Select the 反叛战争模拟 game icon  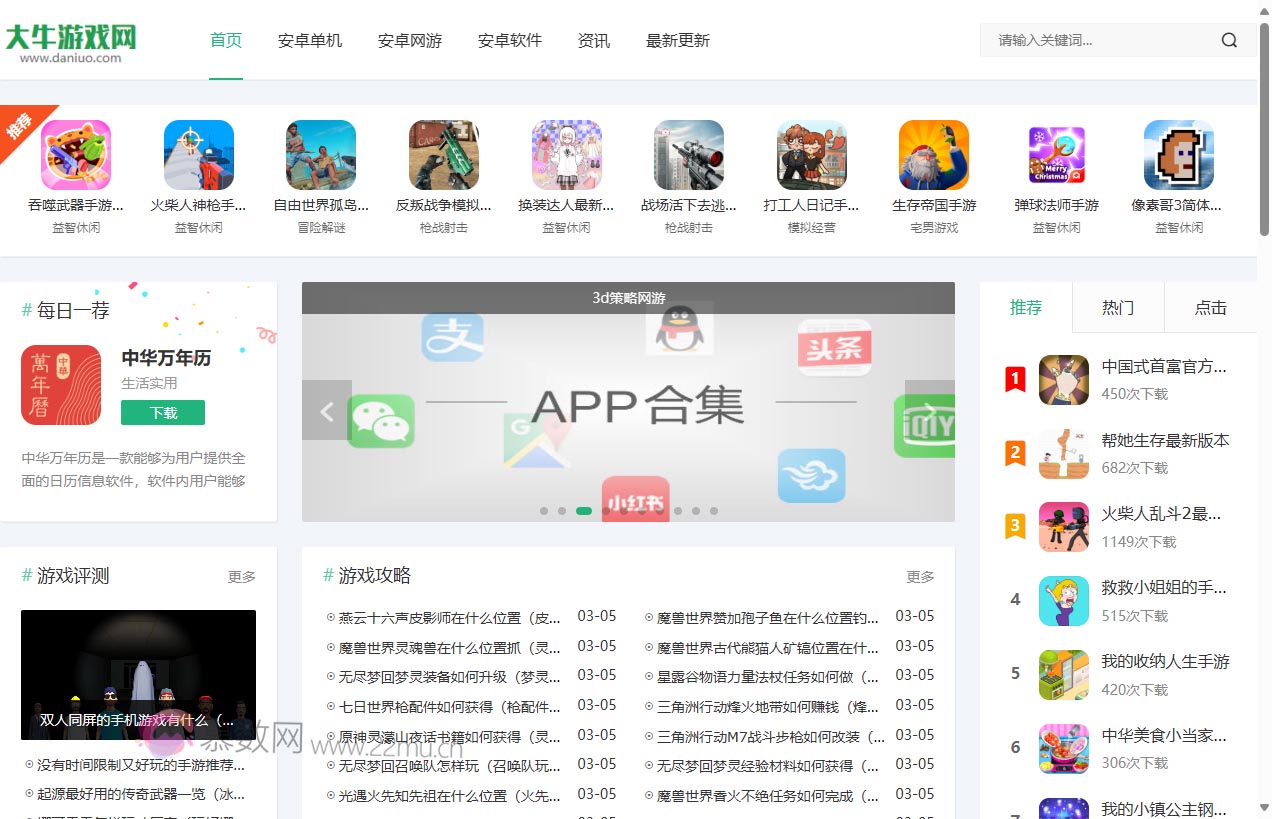coord(443,155)
